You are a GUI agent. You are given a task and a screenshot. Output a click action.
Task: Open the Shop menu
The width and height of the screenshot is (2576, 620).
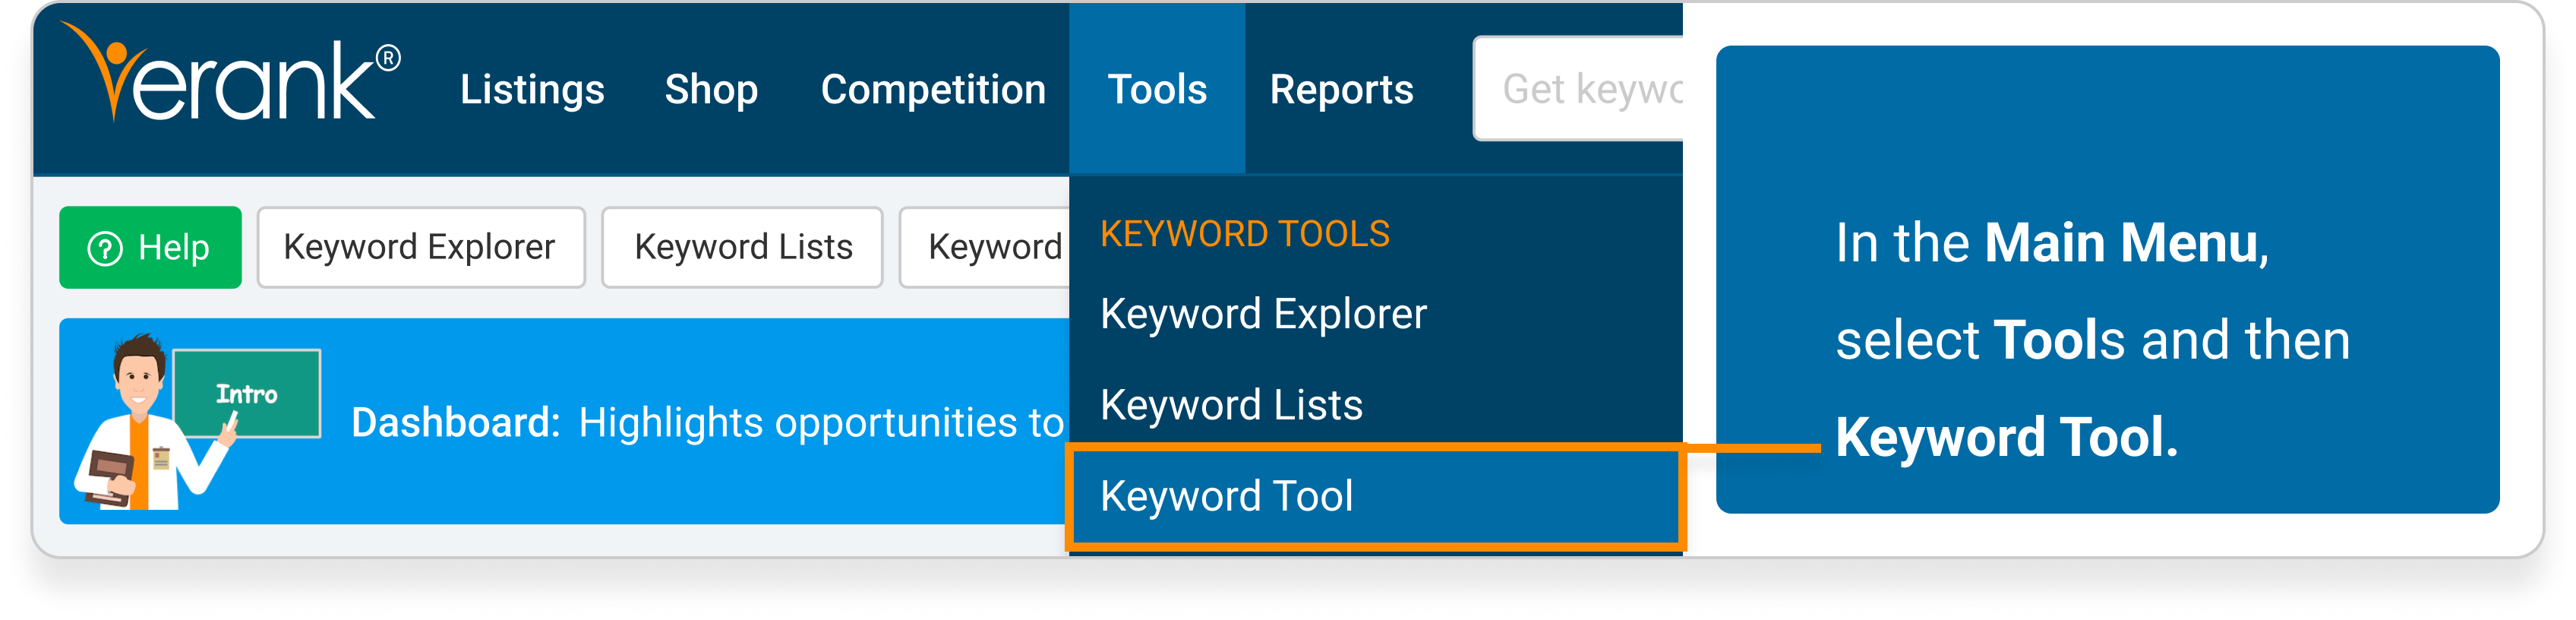pos(711,90)
